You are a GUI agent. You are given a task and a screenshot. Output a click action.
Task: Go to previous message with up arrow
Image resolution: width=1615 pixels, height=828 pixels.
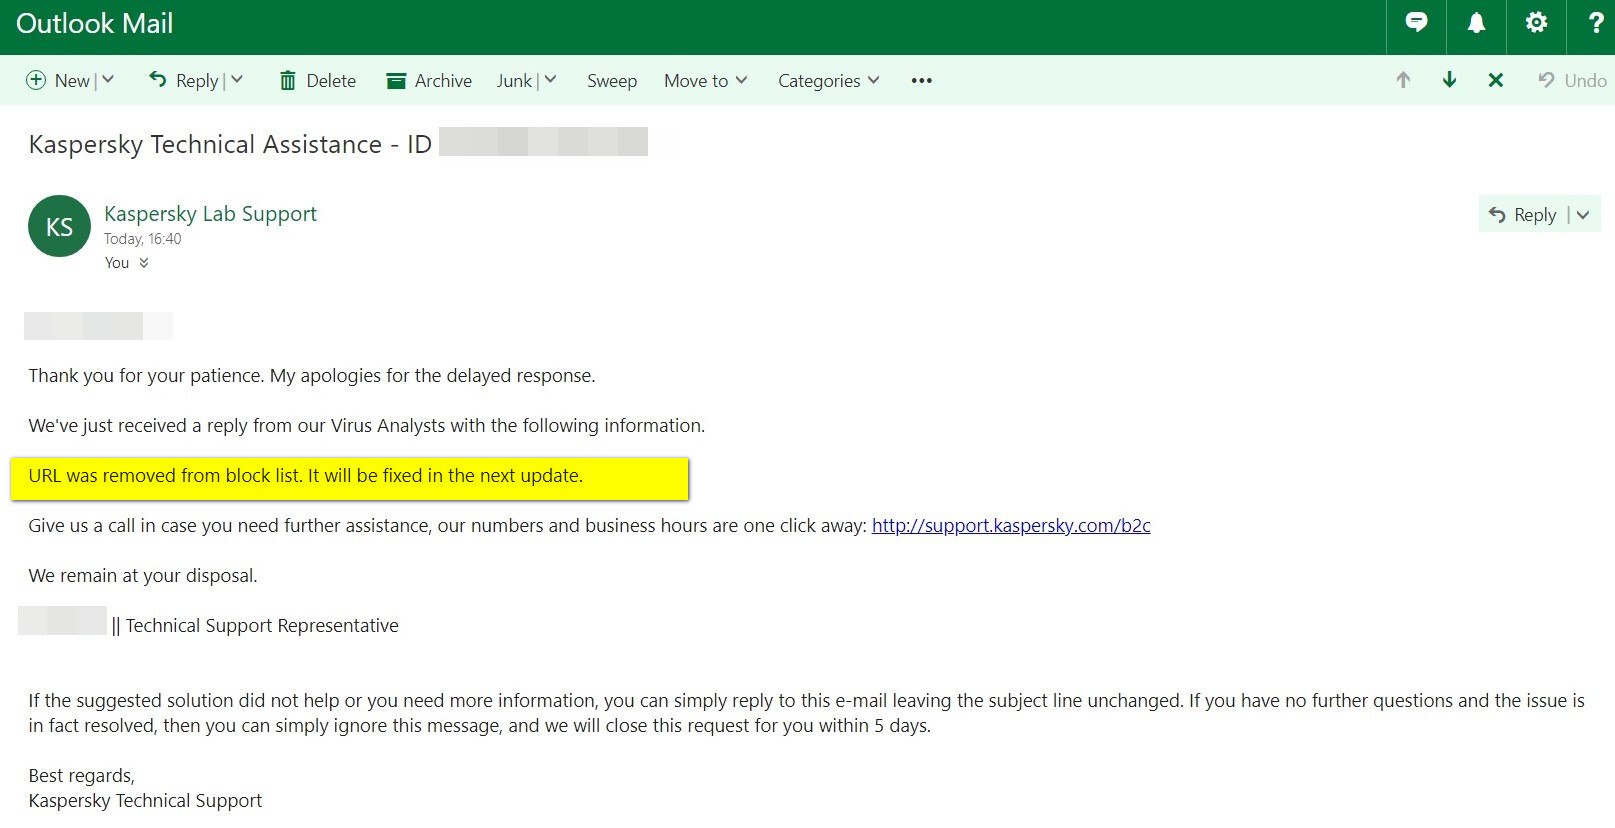click(x=1403, y=80)
